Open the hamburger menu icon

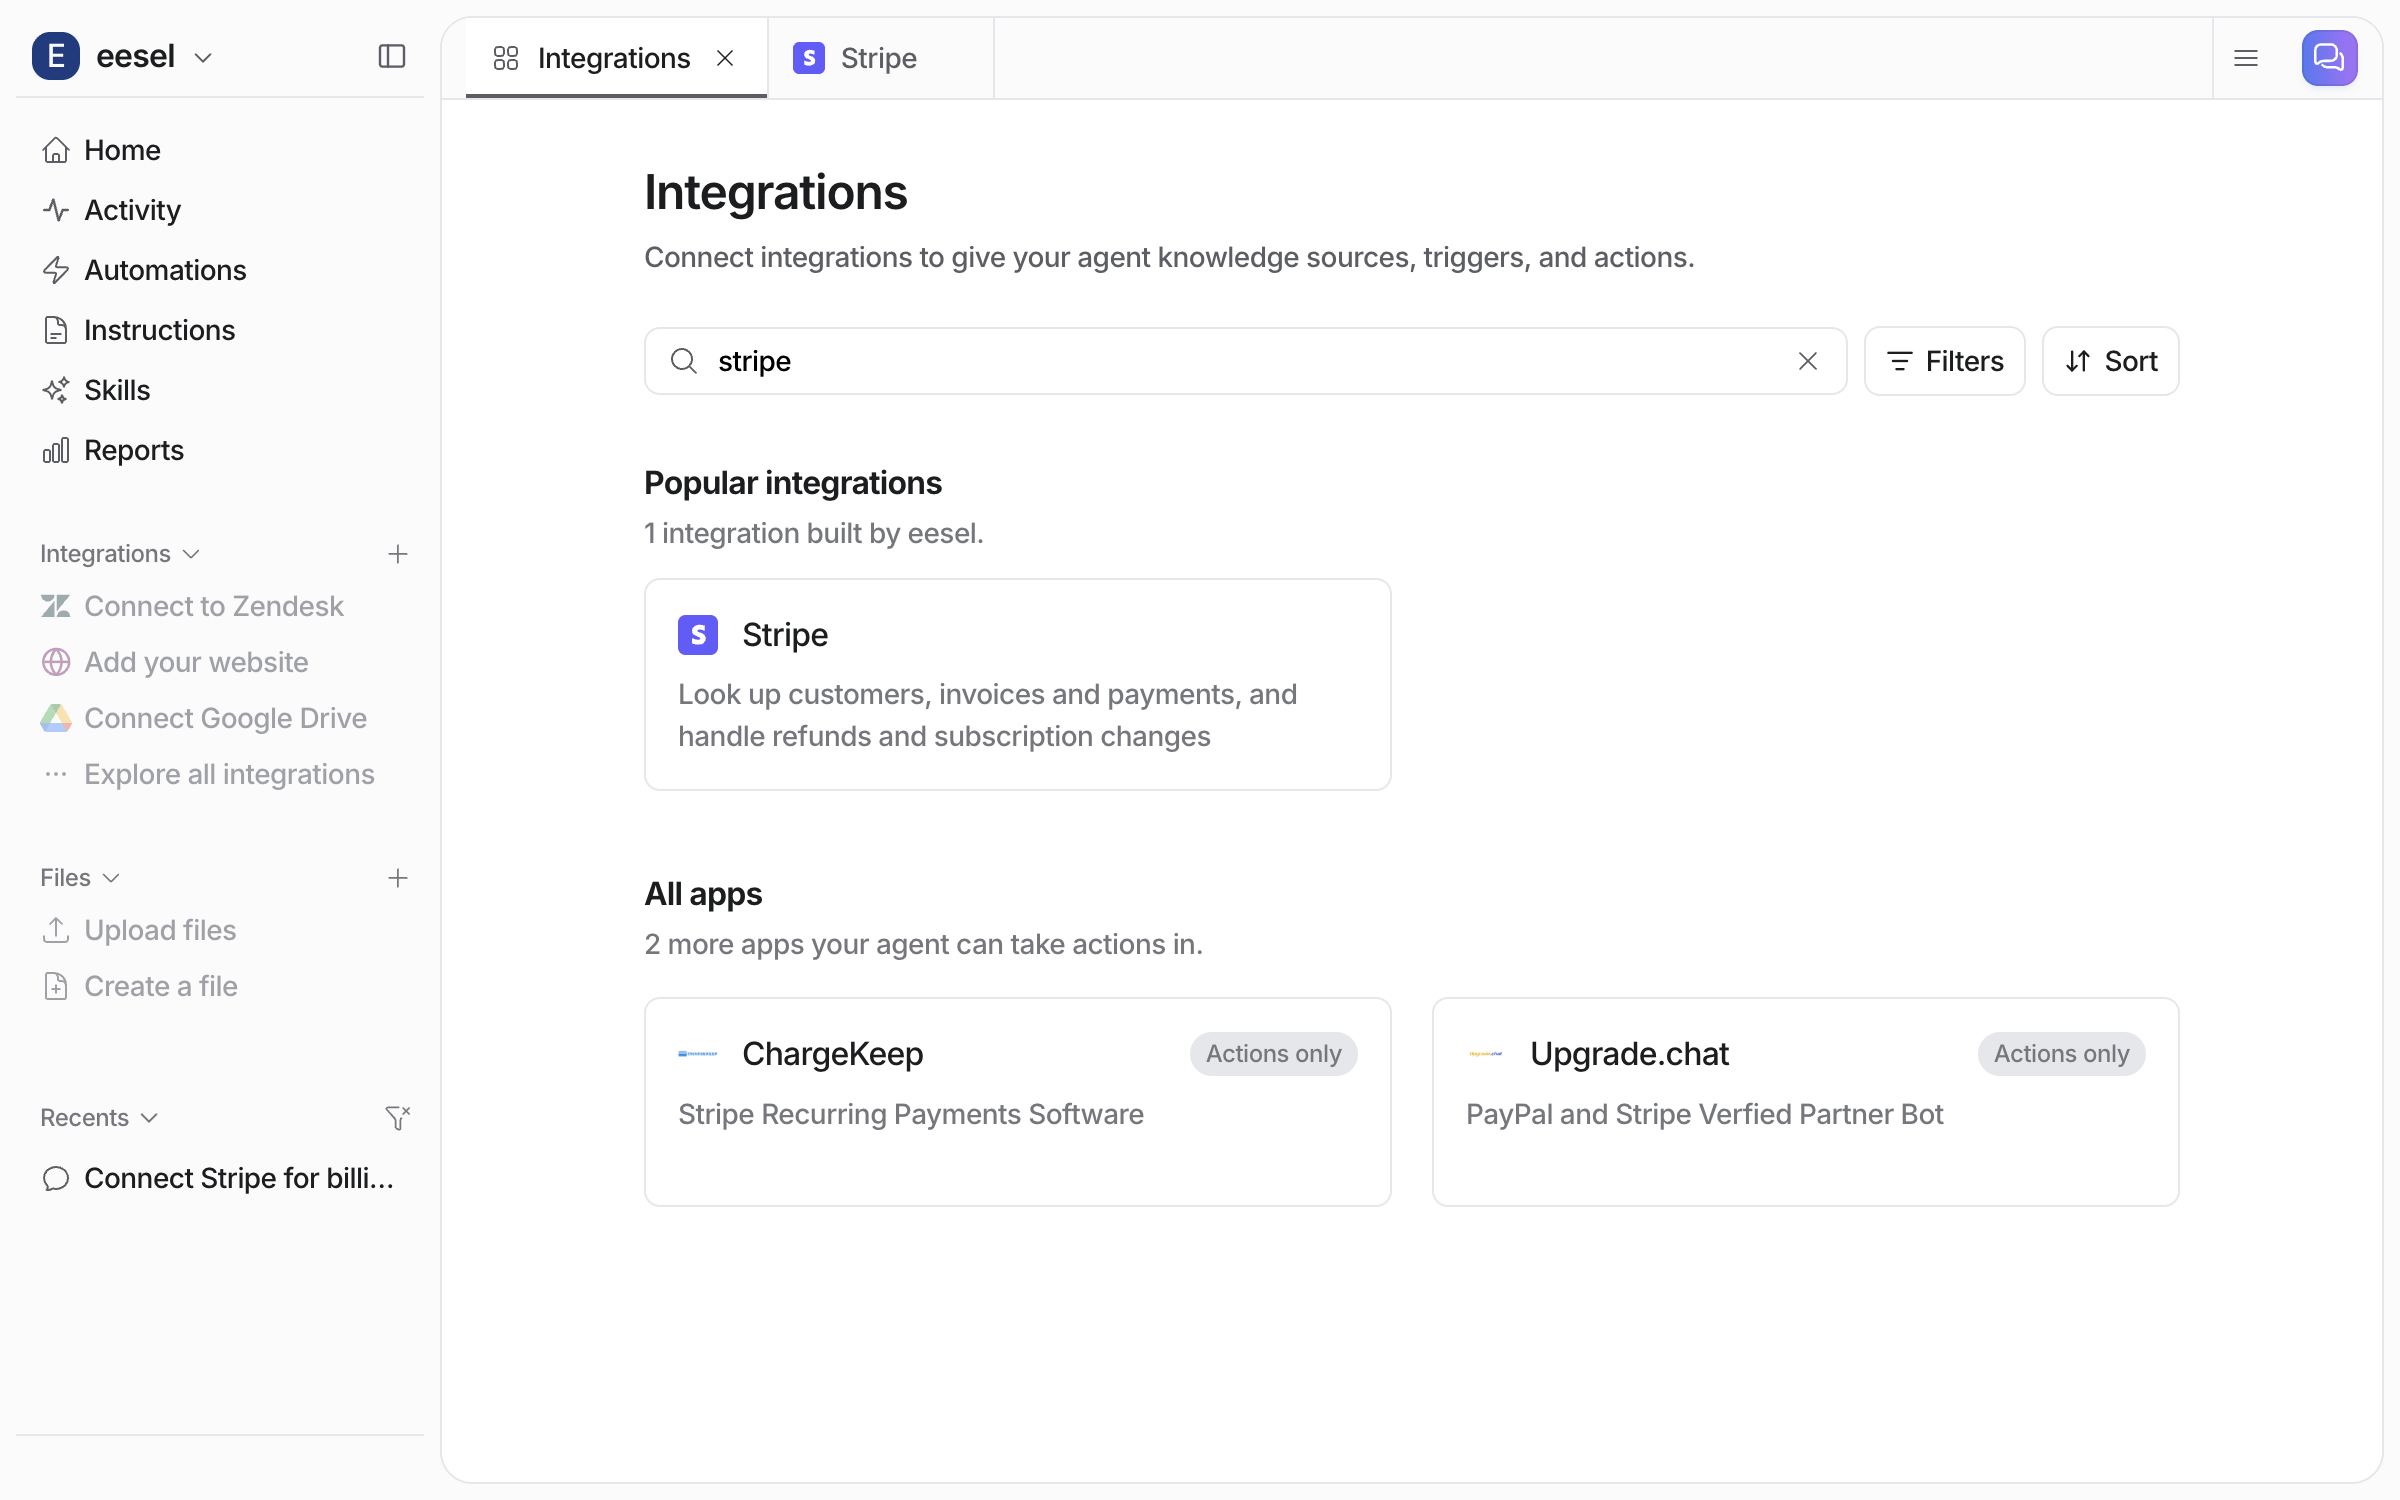point(2246,58)
